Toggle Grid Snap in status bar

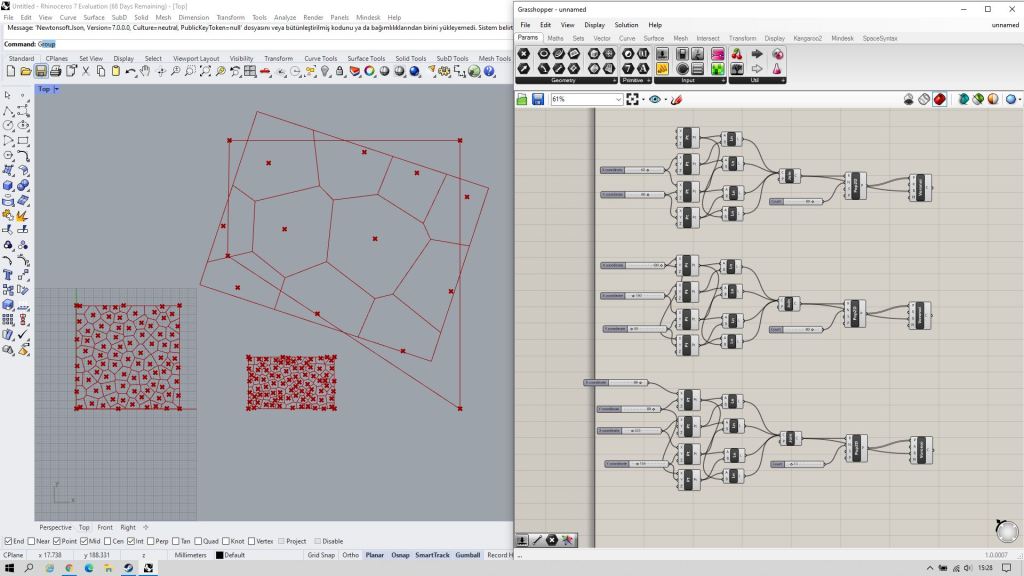click(x=321, y=554)
